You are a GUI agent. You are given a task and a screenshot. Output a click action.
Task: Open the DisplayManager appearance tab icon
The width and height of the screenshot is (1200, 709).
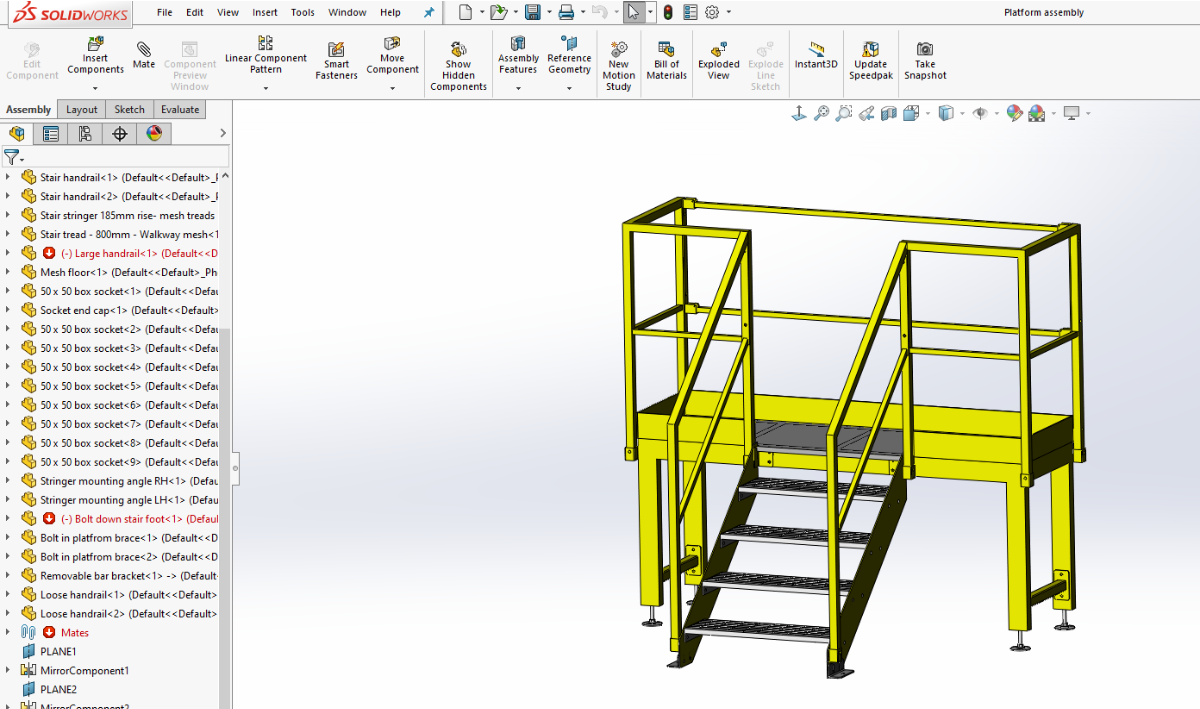[154, 134]
